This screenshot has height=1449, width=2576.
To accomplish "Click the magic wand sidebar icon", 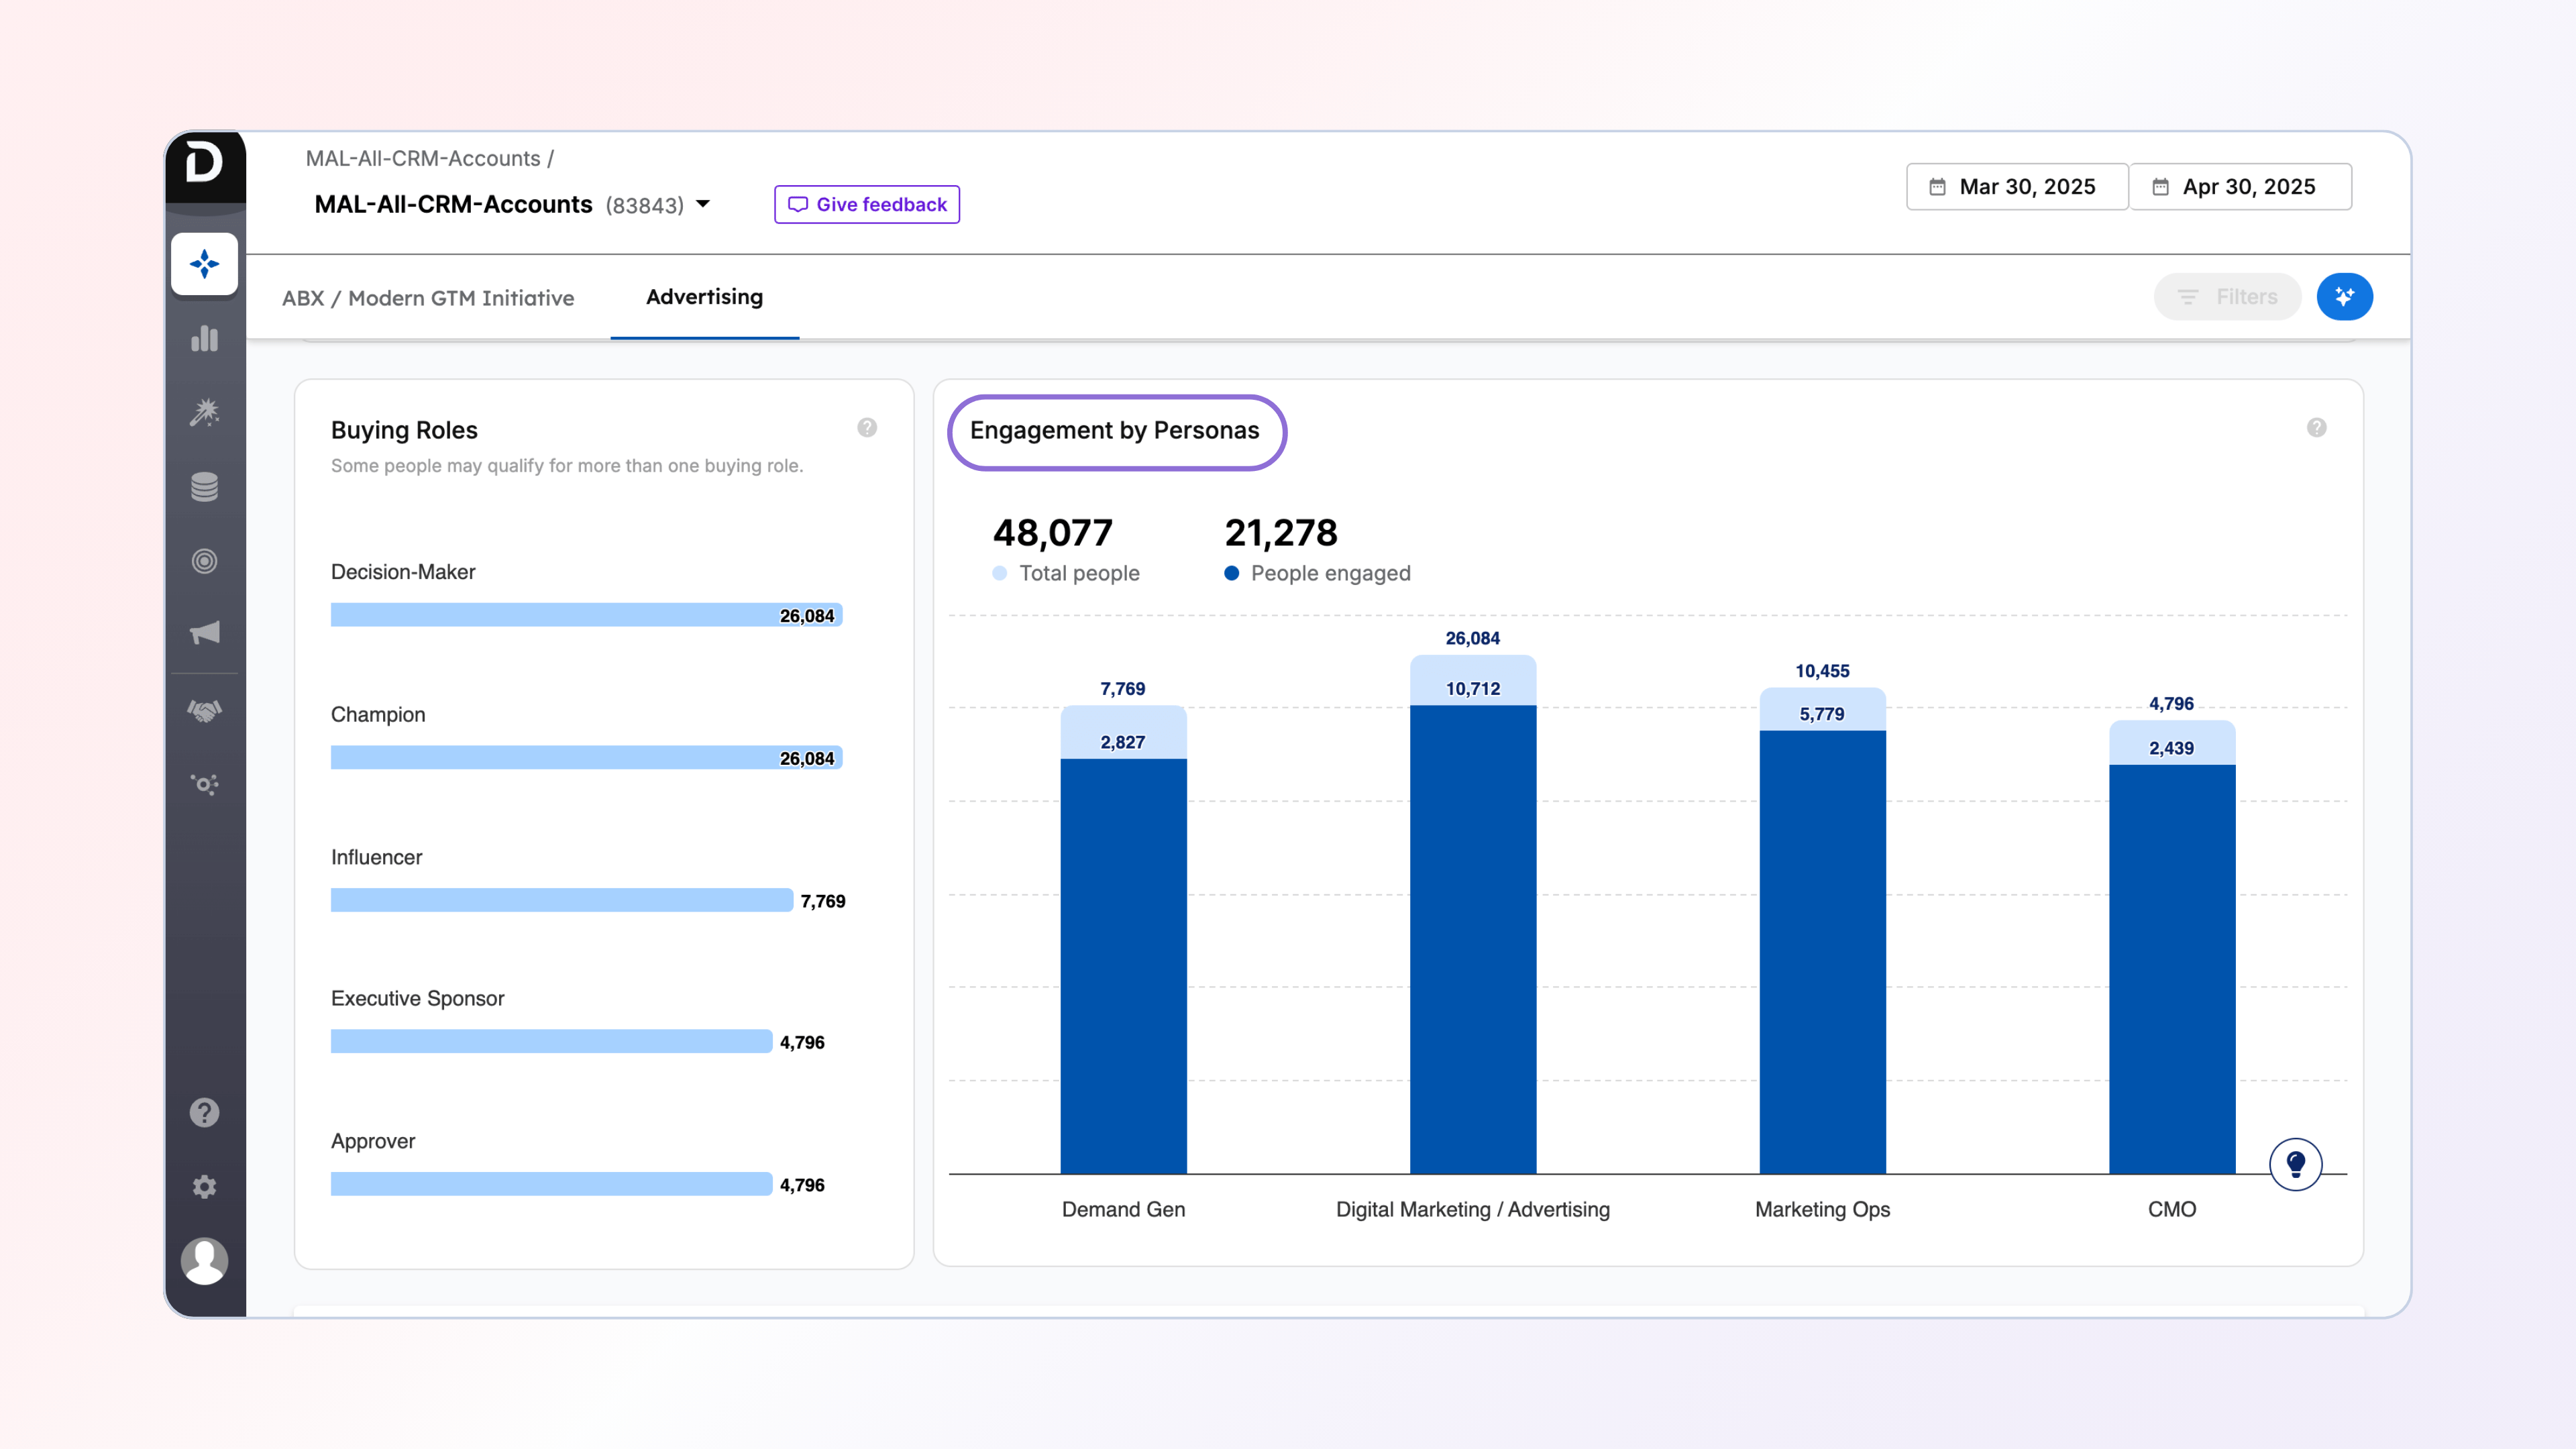I will click(x=204, y=412).
